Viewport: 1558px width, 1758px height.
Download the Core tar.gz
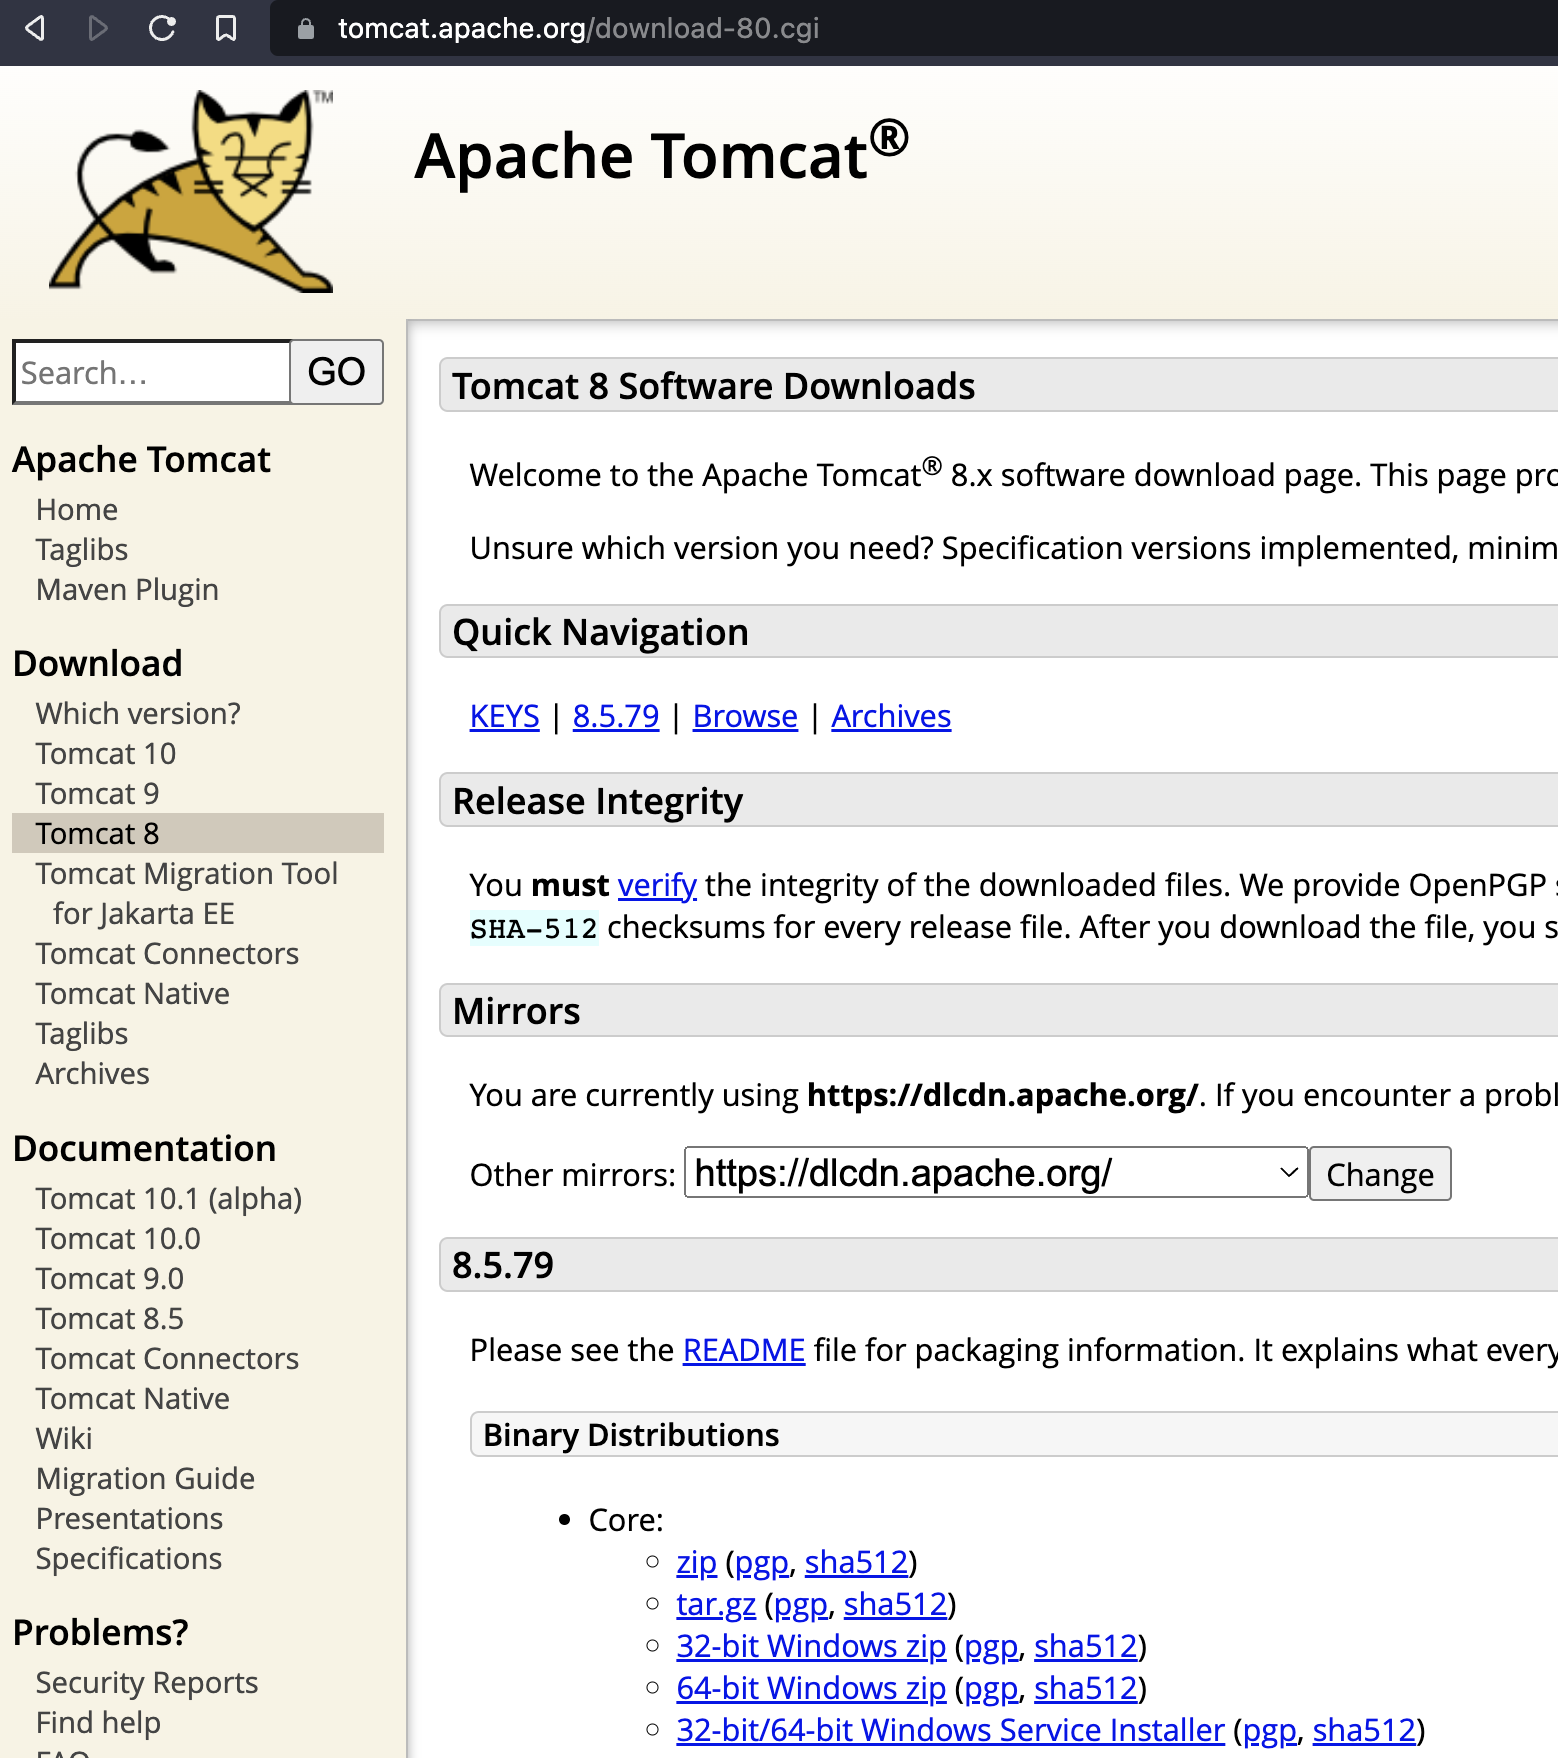click(716, 1604)
